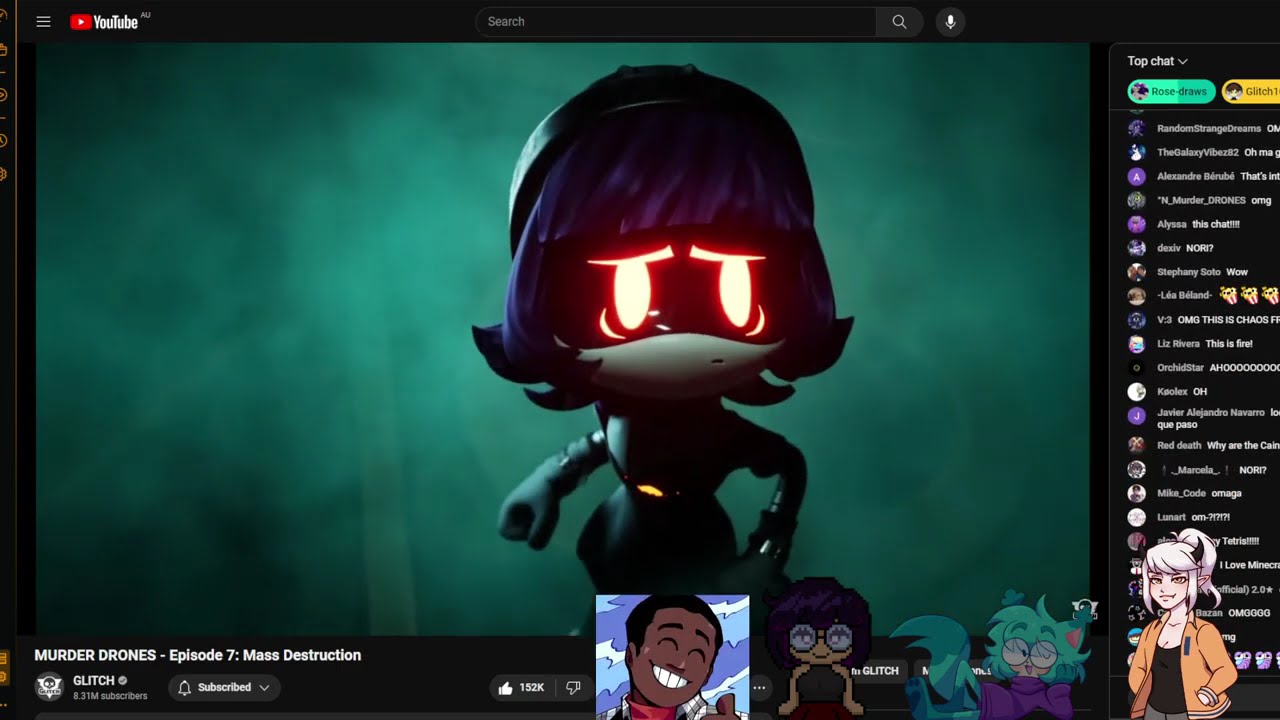The height and width of the screenshot is (720, 1280).
Task: Click the orange briefcase icon in left sidebar
Action: point(3,49)
